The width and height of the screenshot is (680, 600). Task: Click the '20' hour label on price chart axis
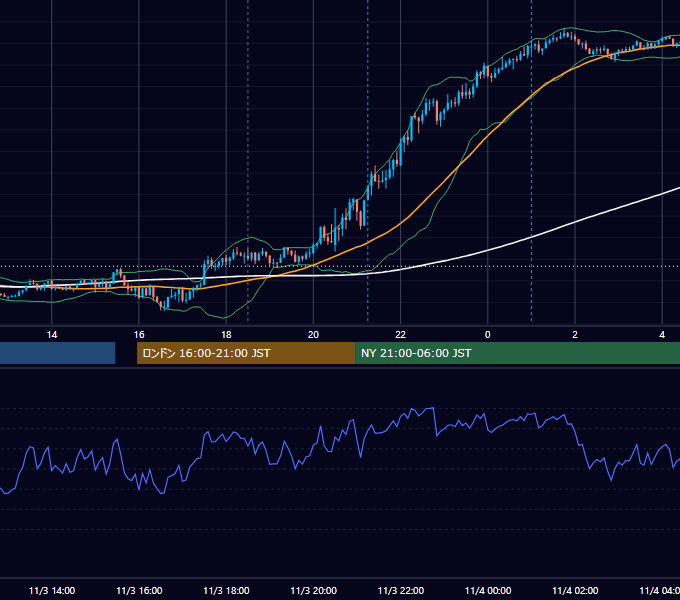(313, 335)
